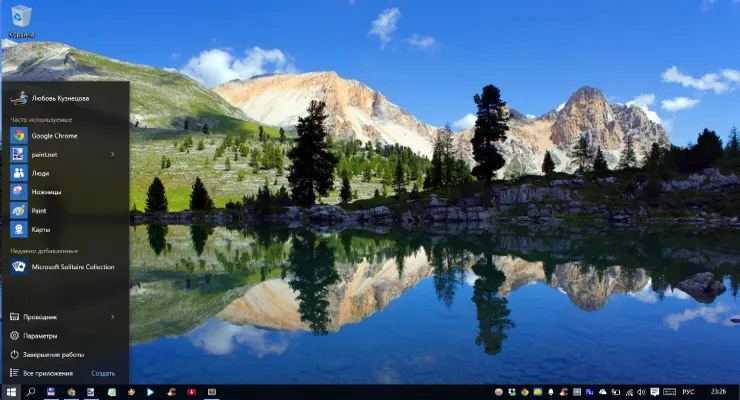Open battery status tray icon
The width and height of the screenshot is (740, 400).
click(615, 392)
